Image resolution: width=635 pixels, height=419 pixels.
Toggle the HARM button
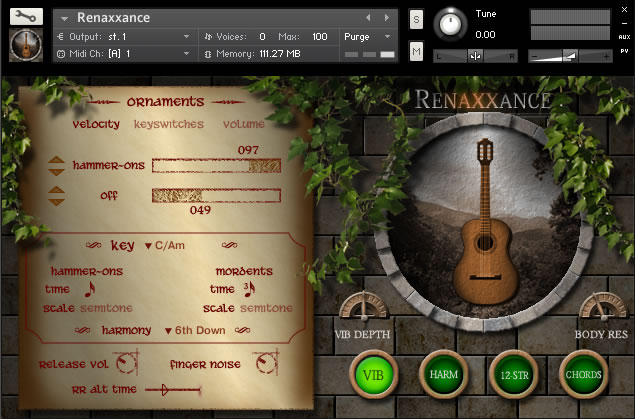click(443, 375)
